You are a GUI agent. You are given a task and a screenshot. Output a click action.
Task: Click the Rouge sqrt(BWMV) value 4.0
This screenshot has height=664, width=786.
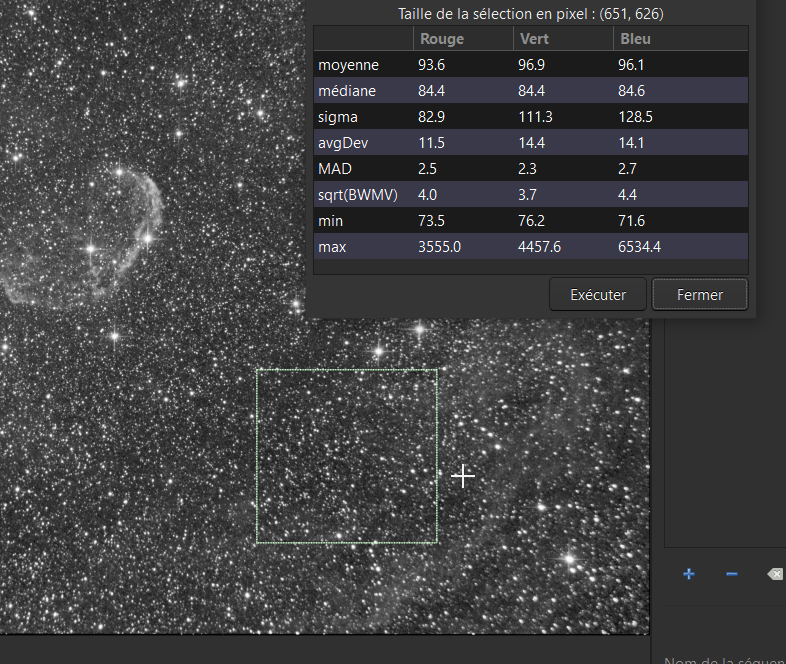click(x=427, y=194)
